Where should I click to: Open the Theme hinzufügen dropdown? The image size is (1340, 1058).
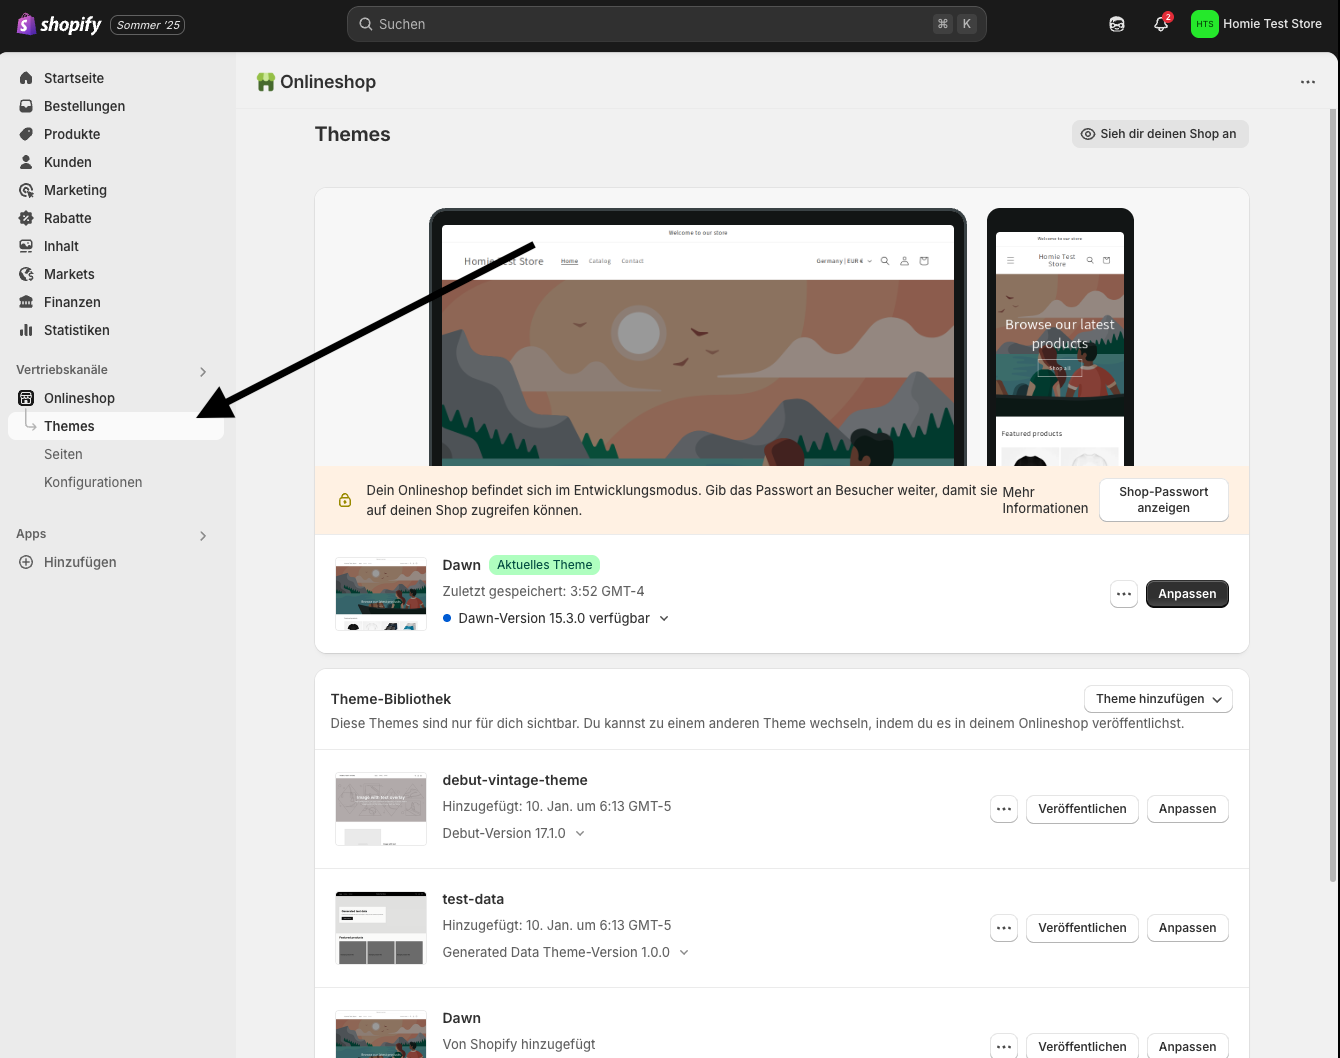coord(1157,699)
